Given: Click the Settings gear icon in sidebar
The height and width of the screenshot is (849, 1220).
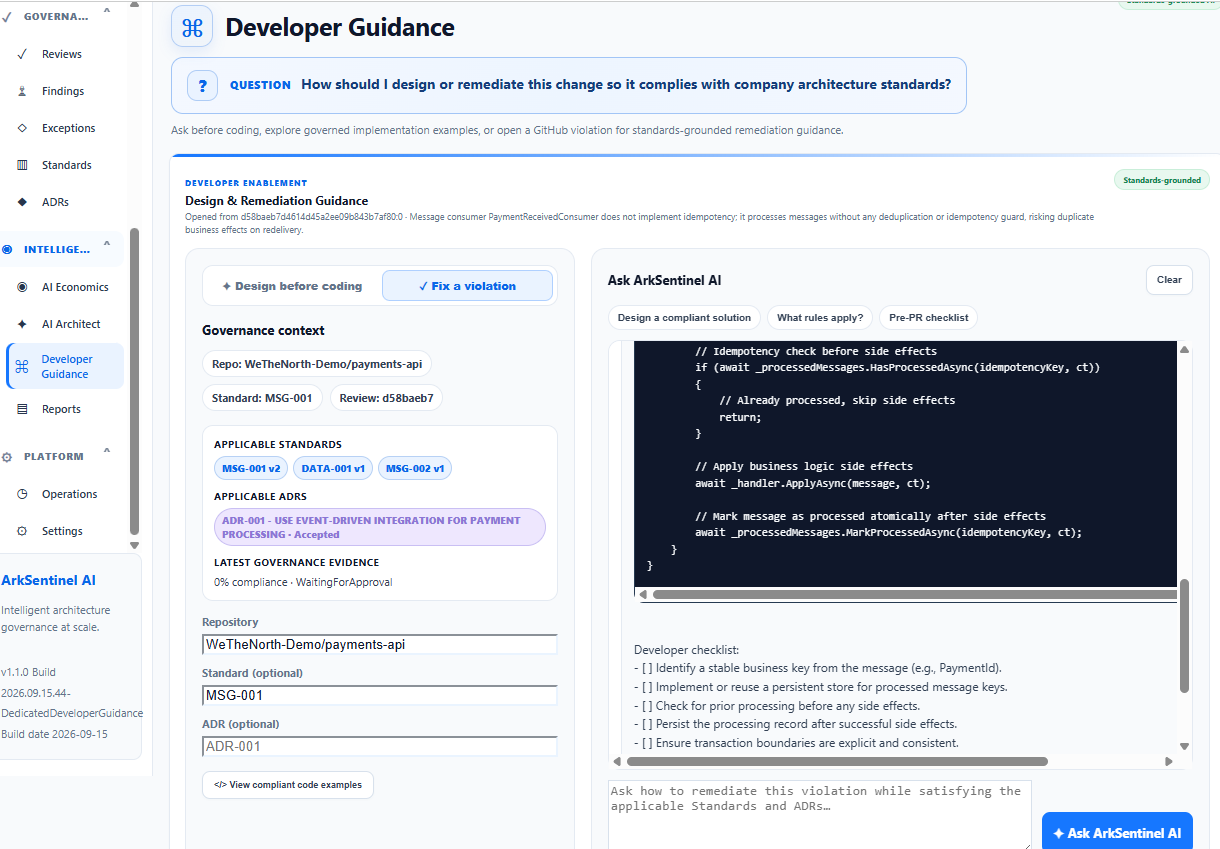Looking at the screenshot, I should pyautogui.click(x=22, y=531).
